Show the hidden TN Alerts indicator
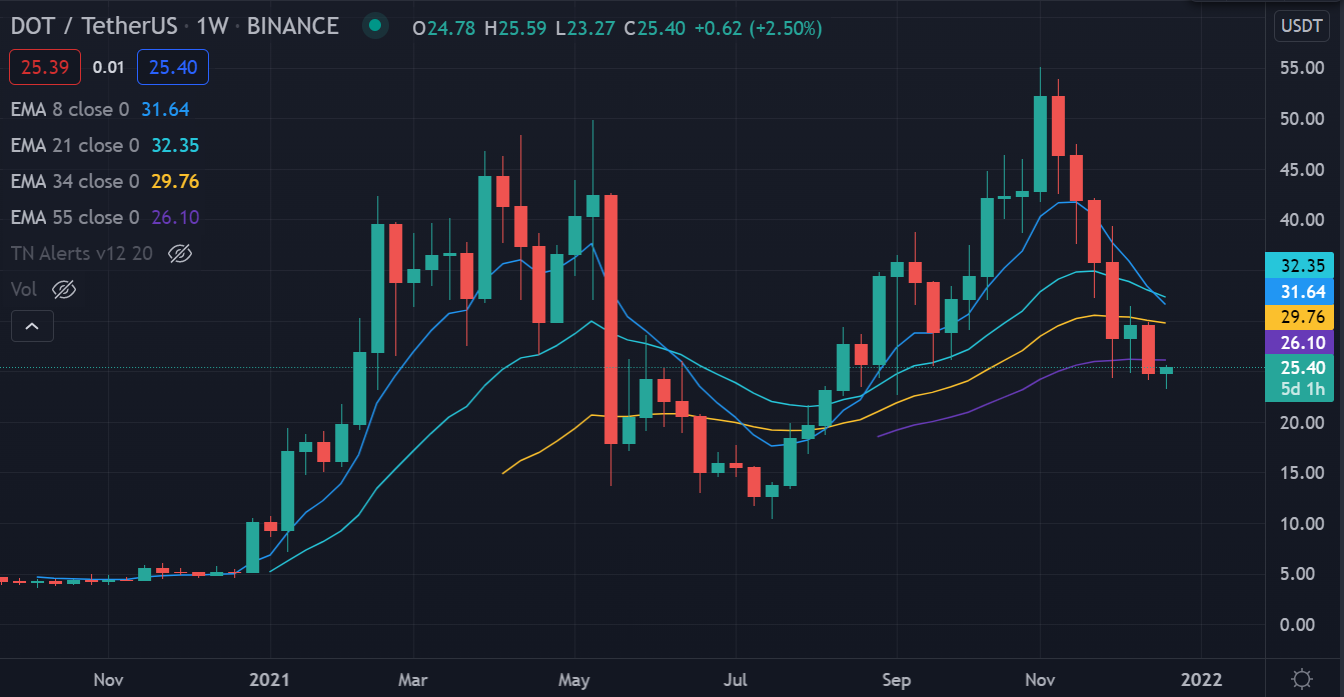This screenshot has width=1344, height=697. (180, 253)
